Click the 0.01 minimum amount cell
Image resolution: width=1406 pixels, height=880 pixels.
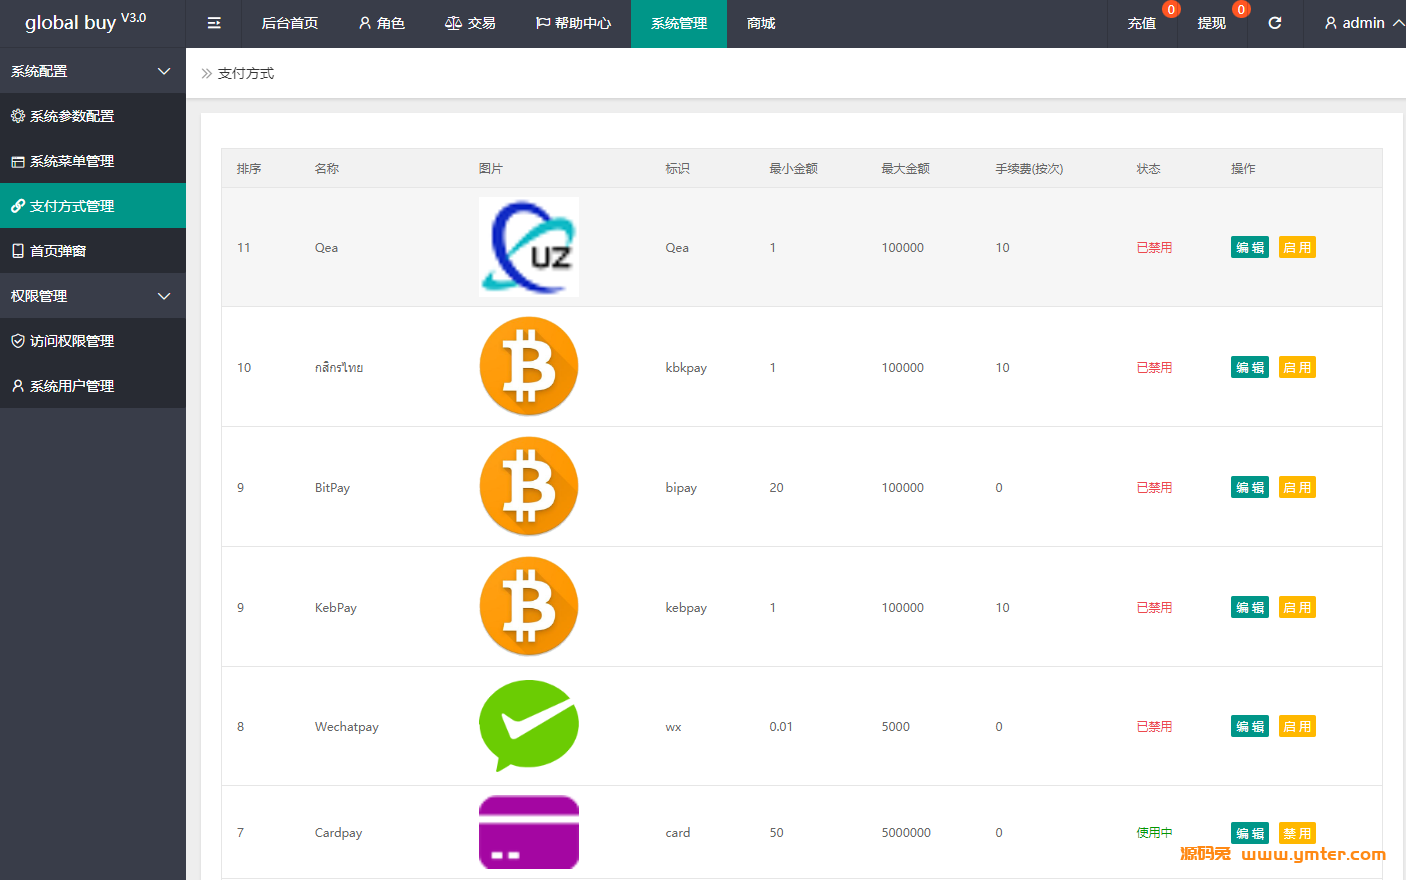pyautogui.click(x=781, y=726)
